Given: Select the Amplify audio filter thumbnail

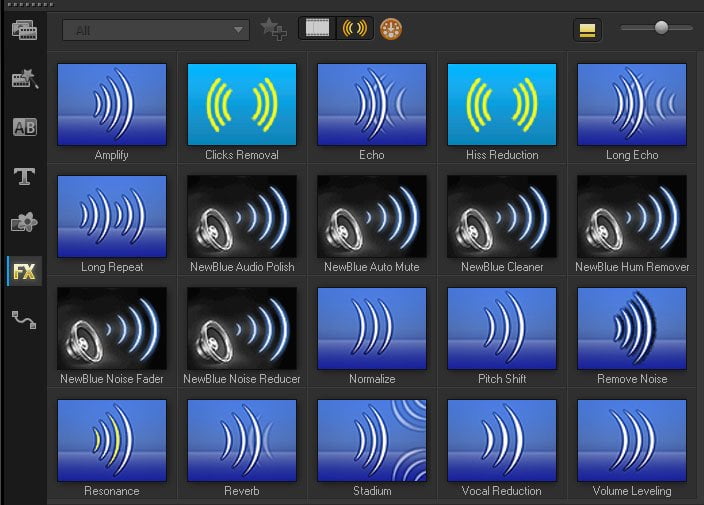Looking at the screenshot, I should (x=112, y=105).
